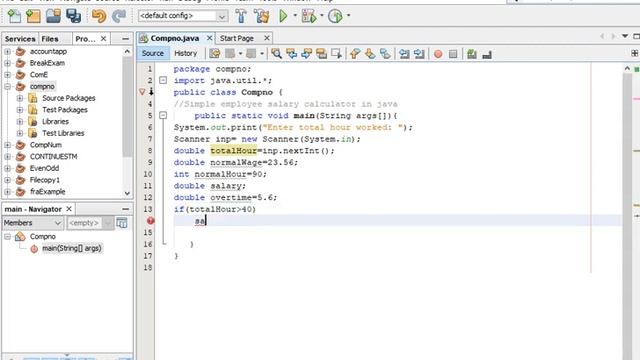This screenshot has height=360, width=640.
Task: Click the New Project toolbar icon
Action: 33,16
